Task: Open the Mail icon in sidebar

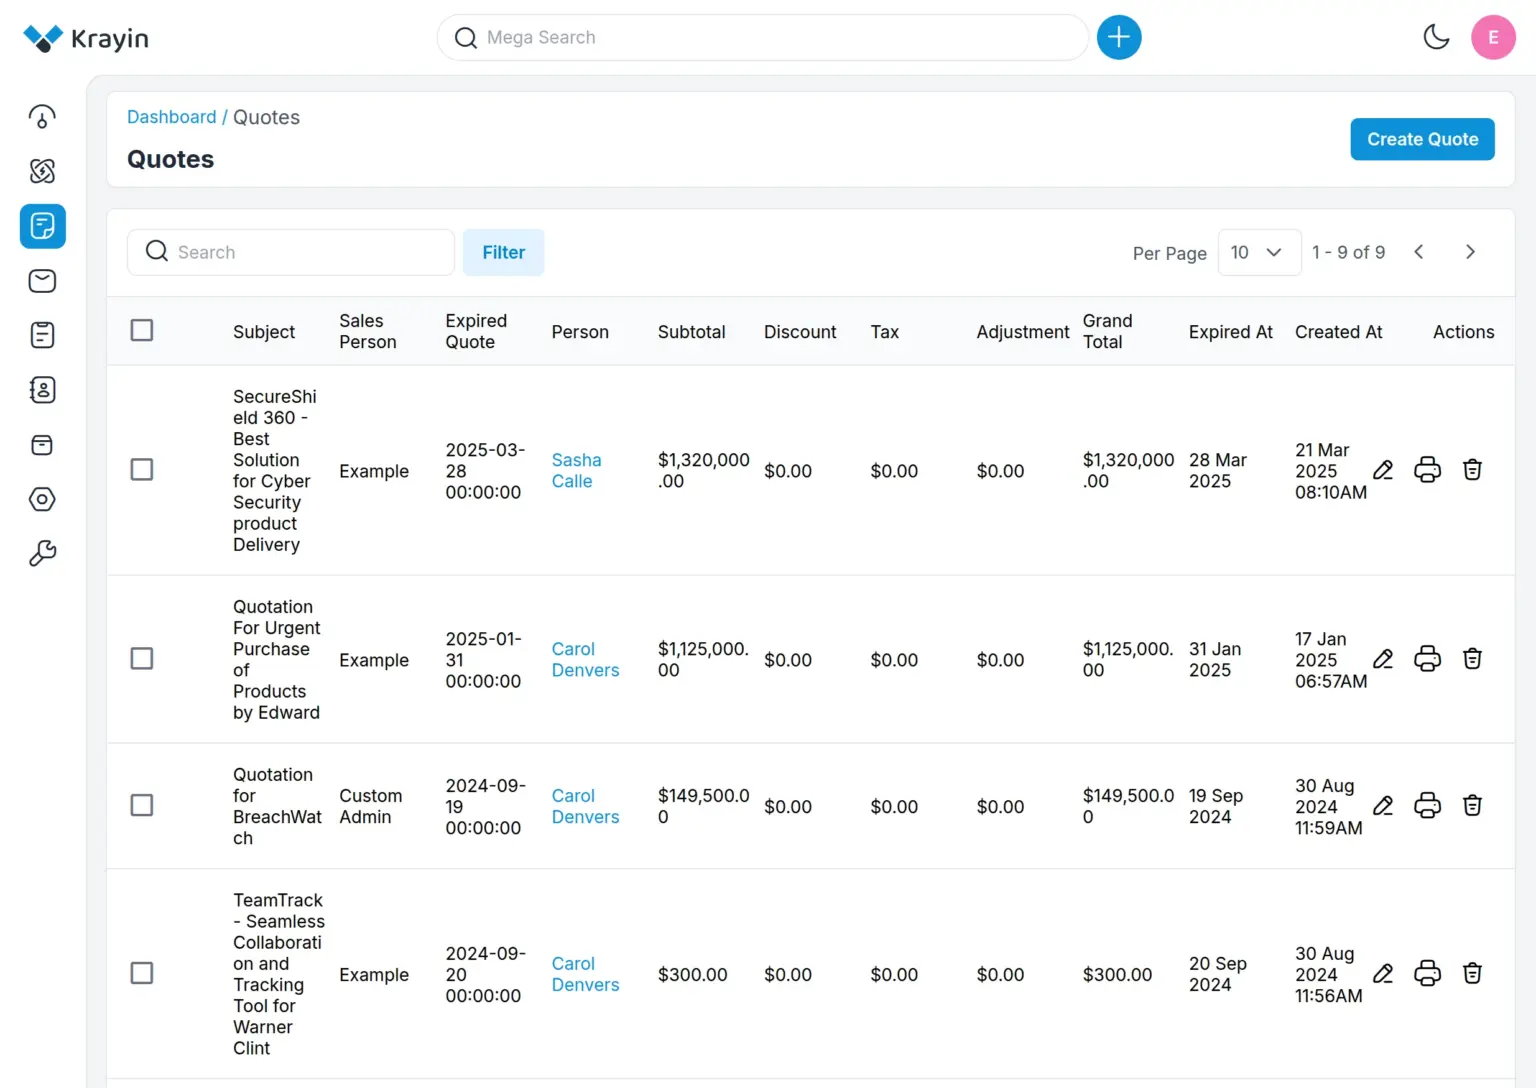Action: coord(42,281)
